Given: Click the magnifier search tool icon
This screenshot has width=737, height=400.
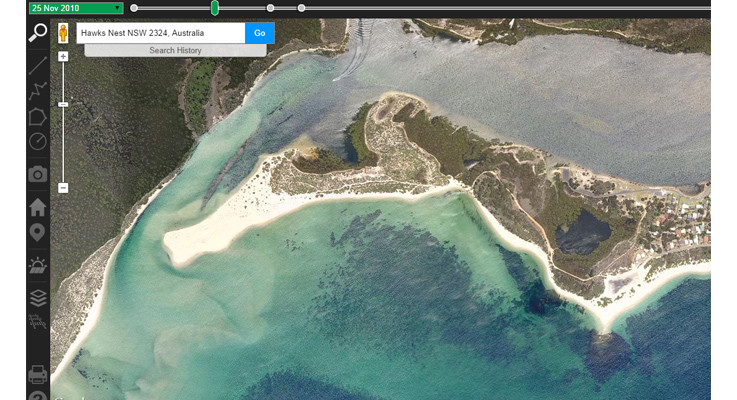Looking at the screenshot, I should 37,33.
